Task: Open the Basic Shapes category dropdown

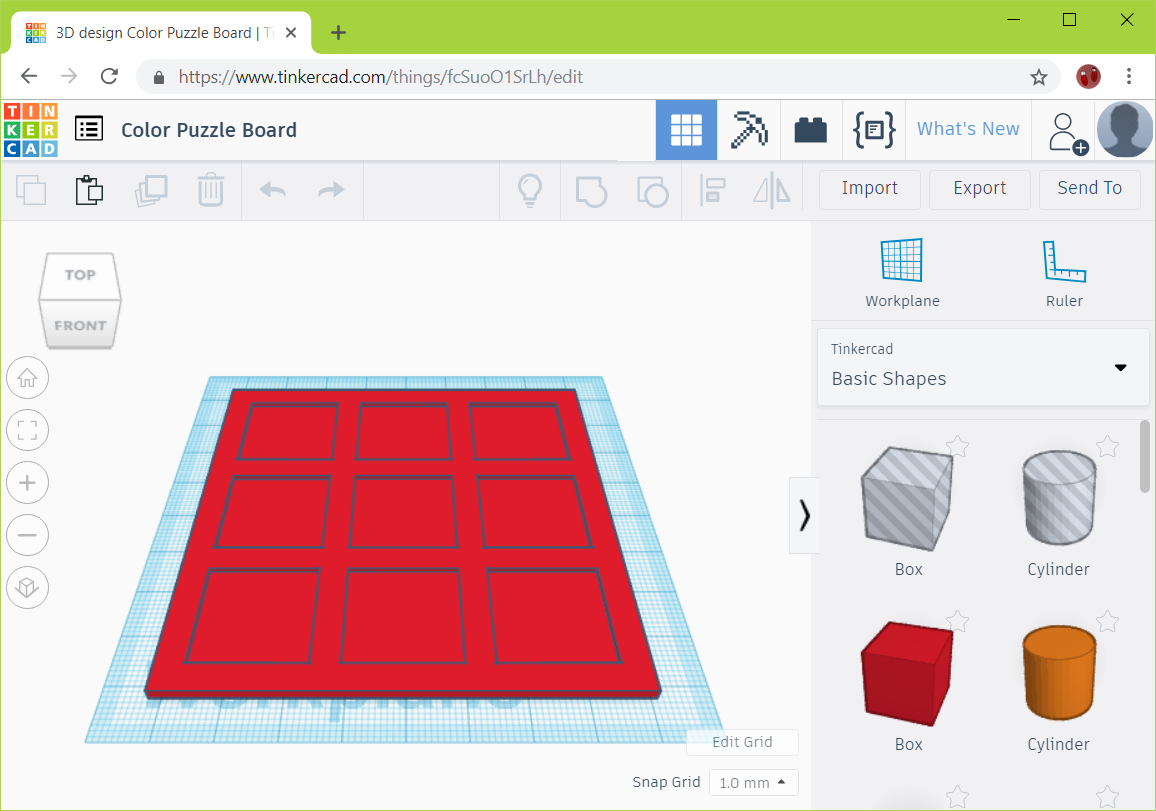Action: click(1119, 367)
